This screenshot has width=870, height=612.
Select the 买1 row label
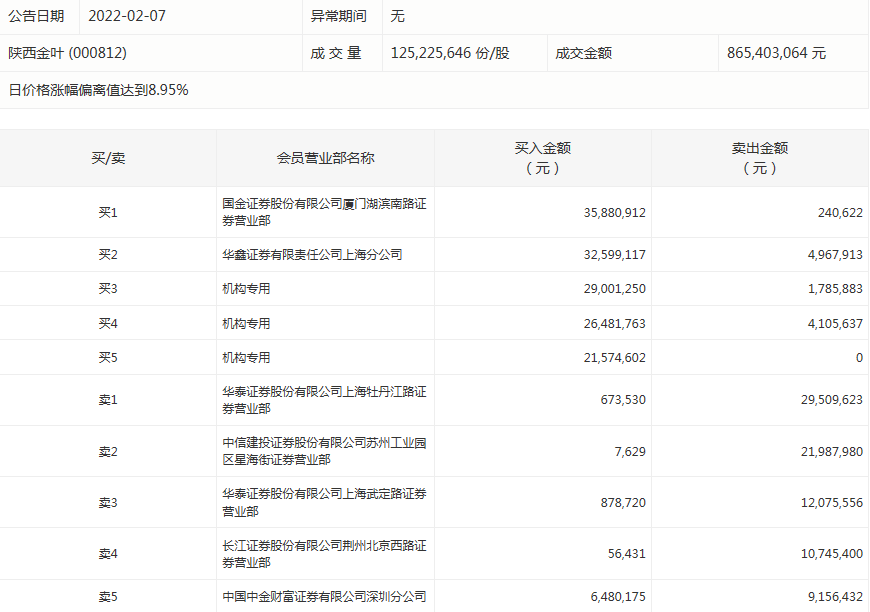(x=108, y=213)
